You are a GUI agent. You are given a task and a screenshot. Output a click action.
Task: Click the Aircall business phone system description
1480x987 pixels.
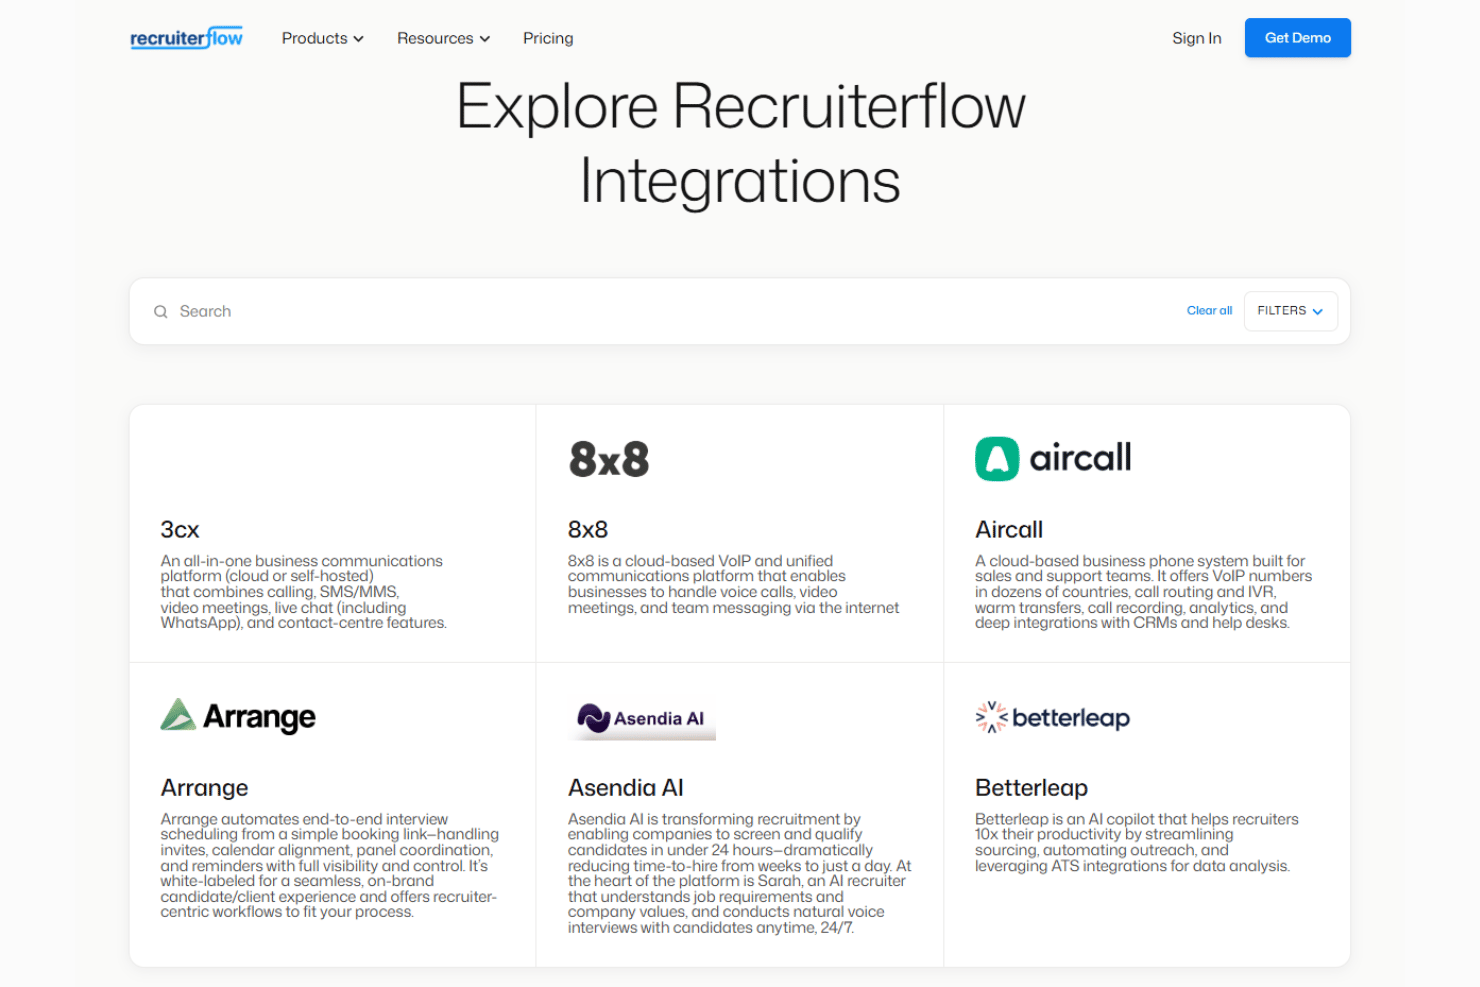pyautogui.click(x=1143, y=592)
